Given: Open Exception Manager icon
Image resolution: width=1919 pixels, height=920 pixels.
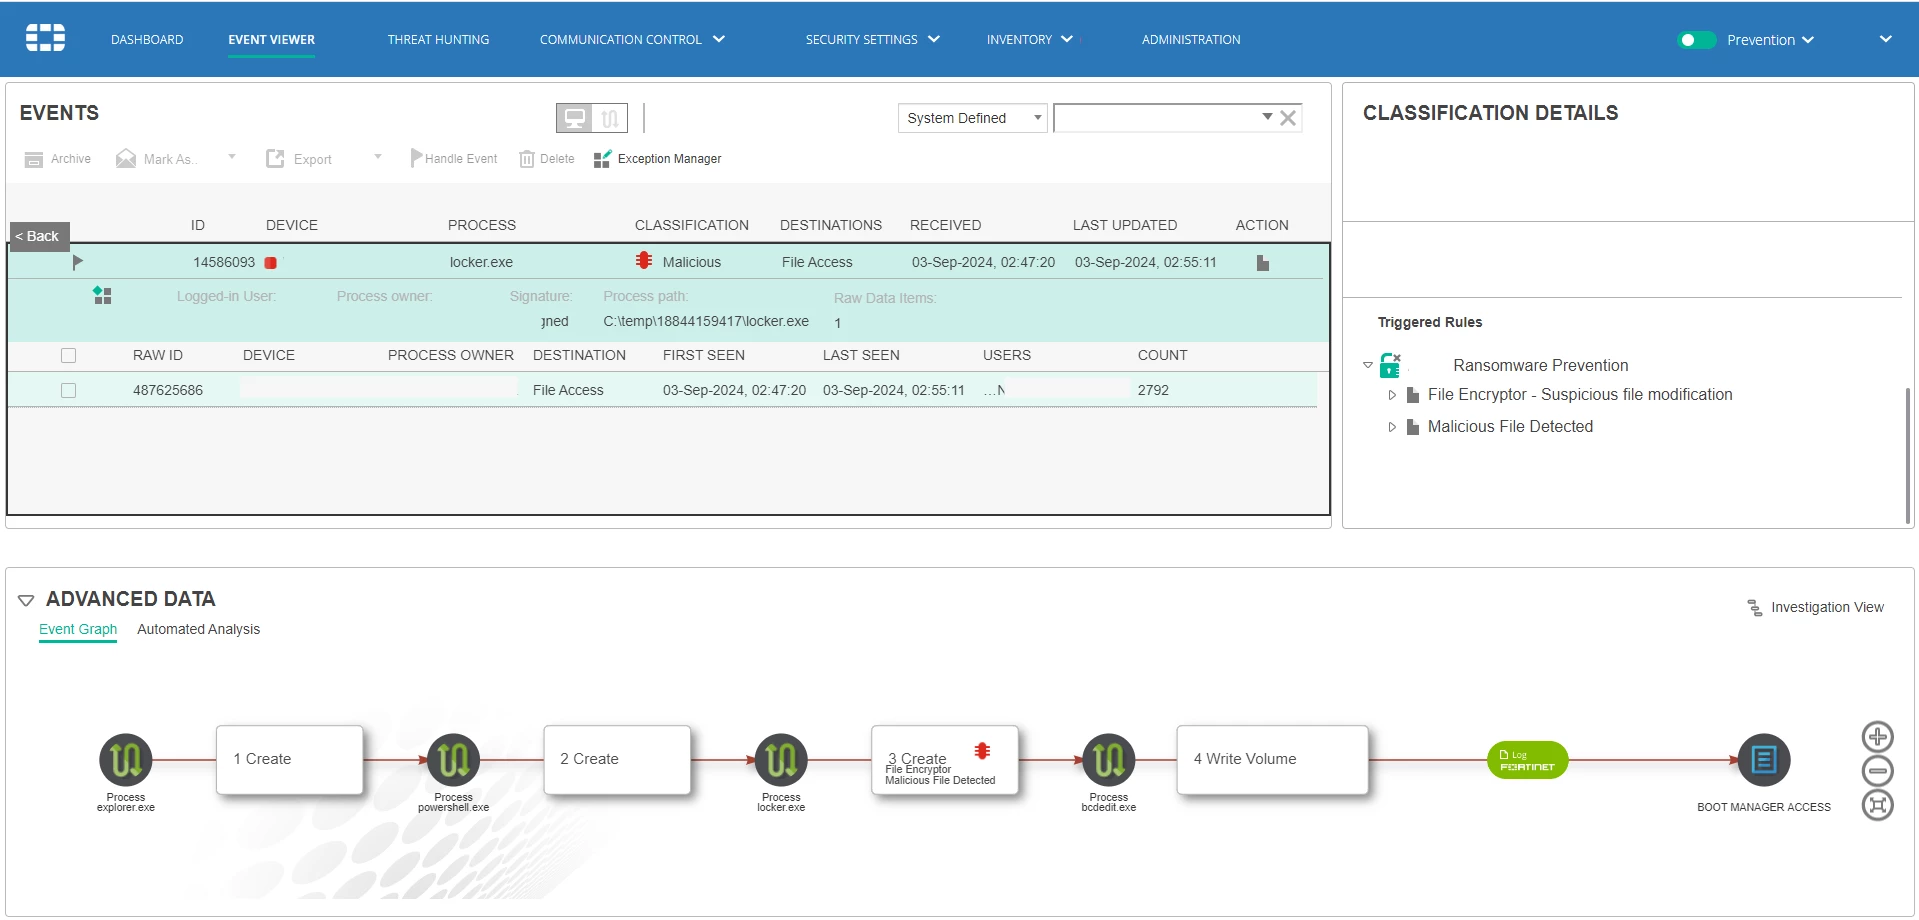Looking at the screenshot, I should 602,159.
